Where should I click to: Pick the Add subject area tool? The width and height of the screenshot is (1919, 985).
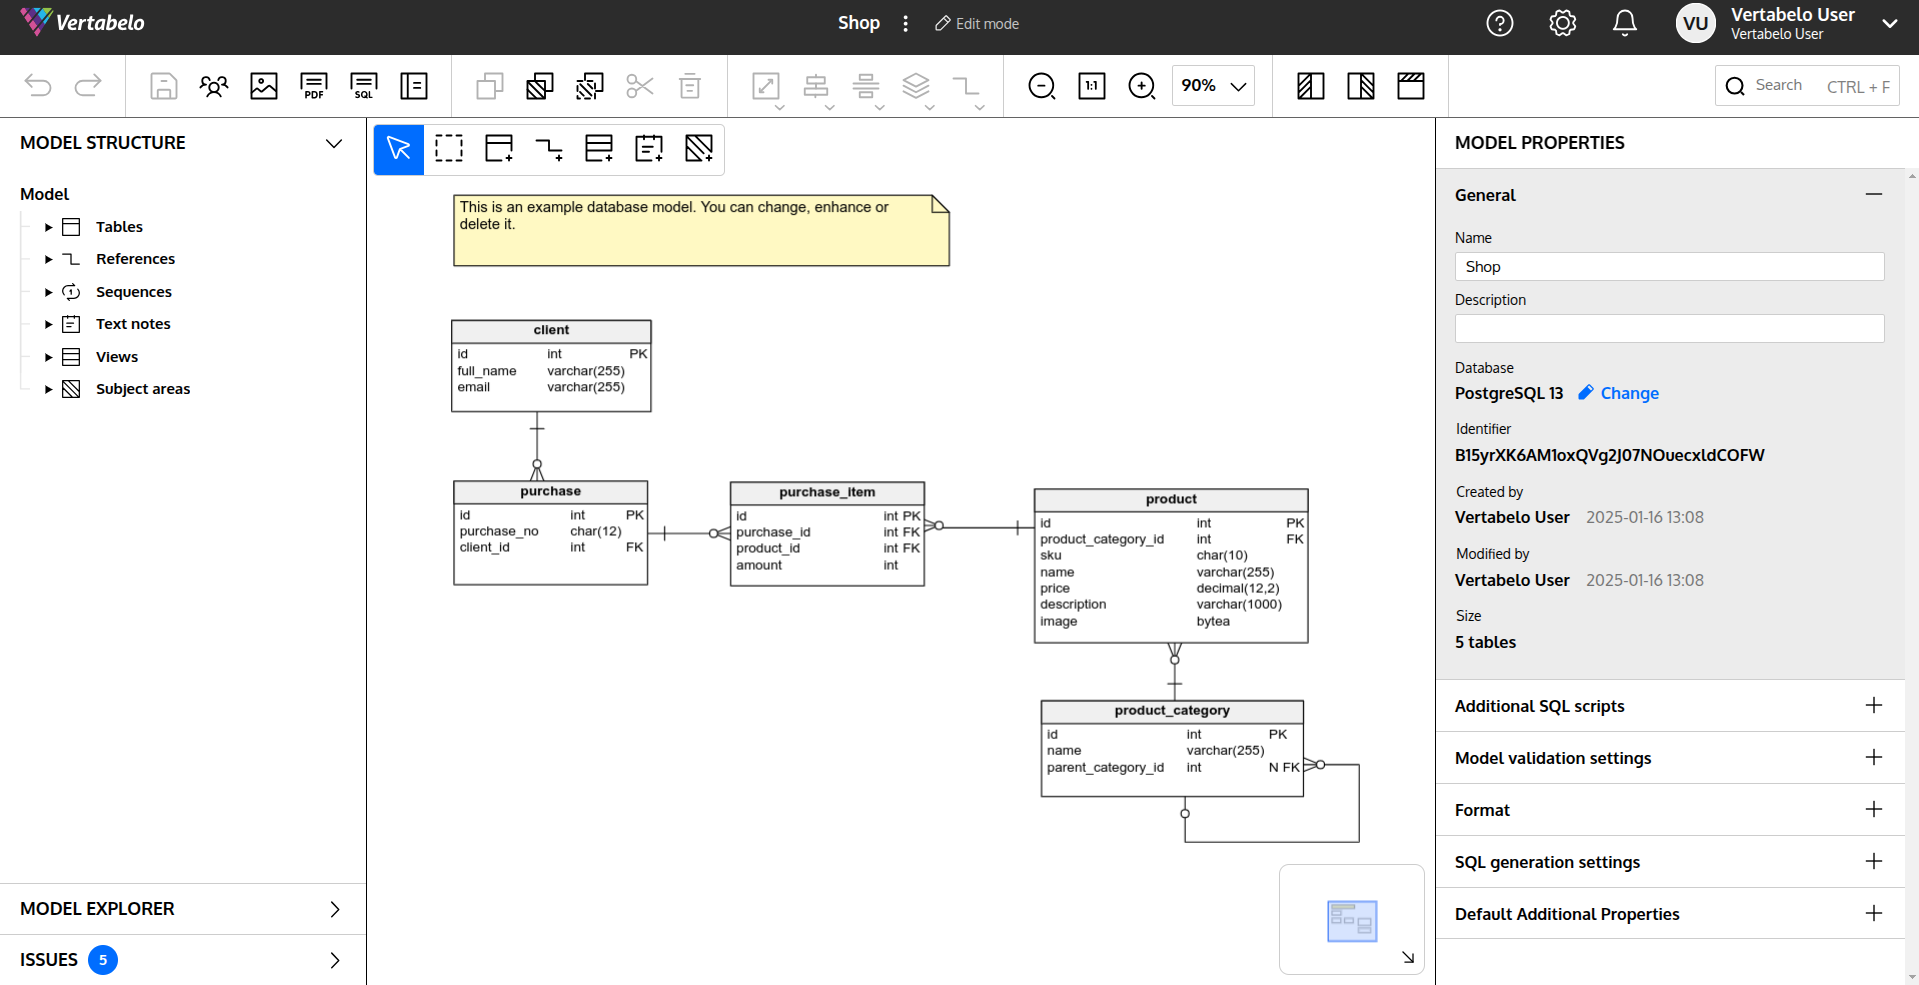tap(699, 149)
